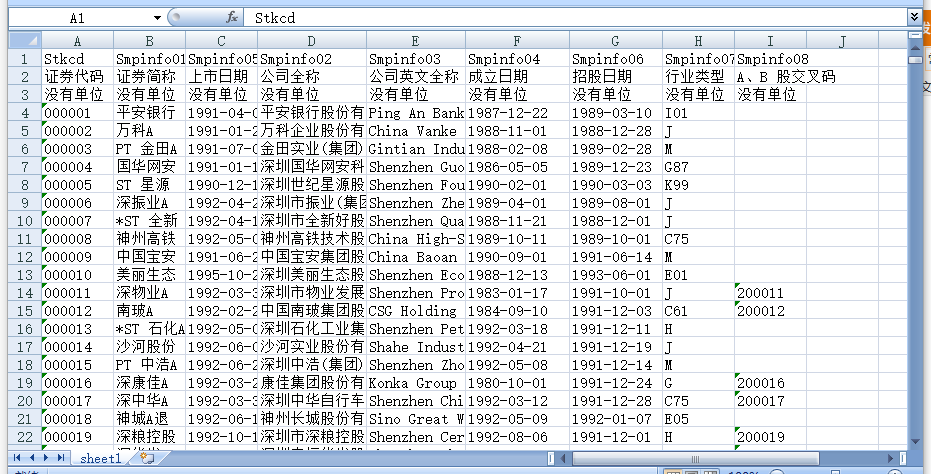Select column B header
Image resolution: width=931 pixels, height=474 pixels.
150,41
